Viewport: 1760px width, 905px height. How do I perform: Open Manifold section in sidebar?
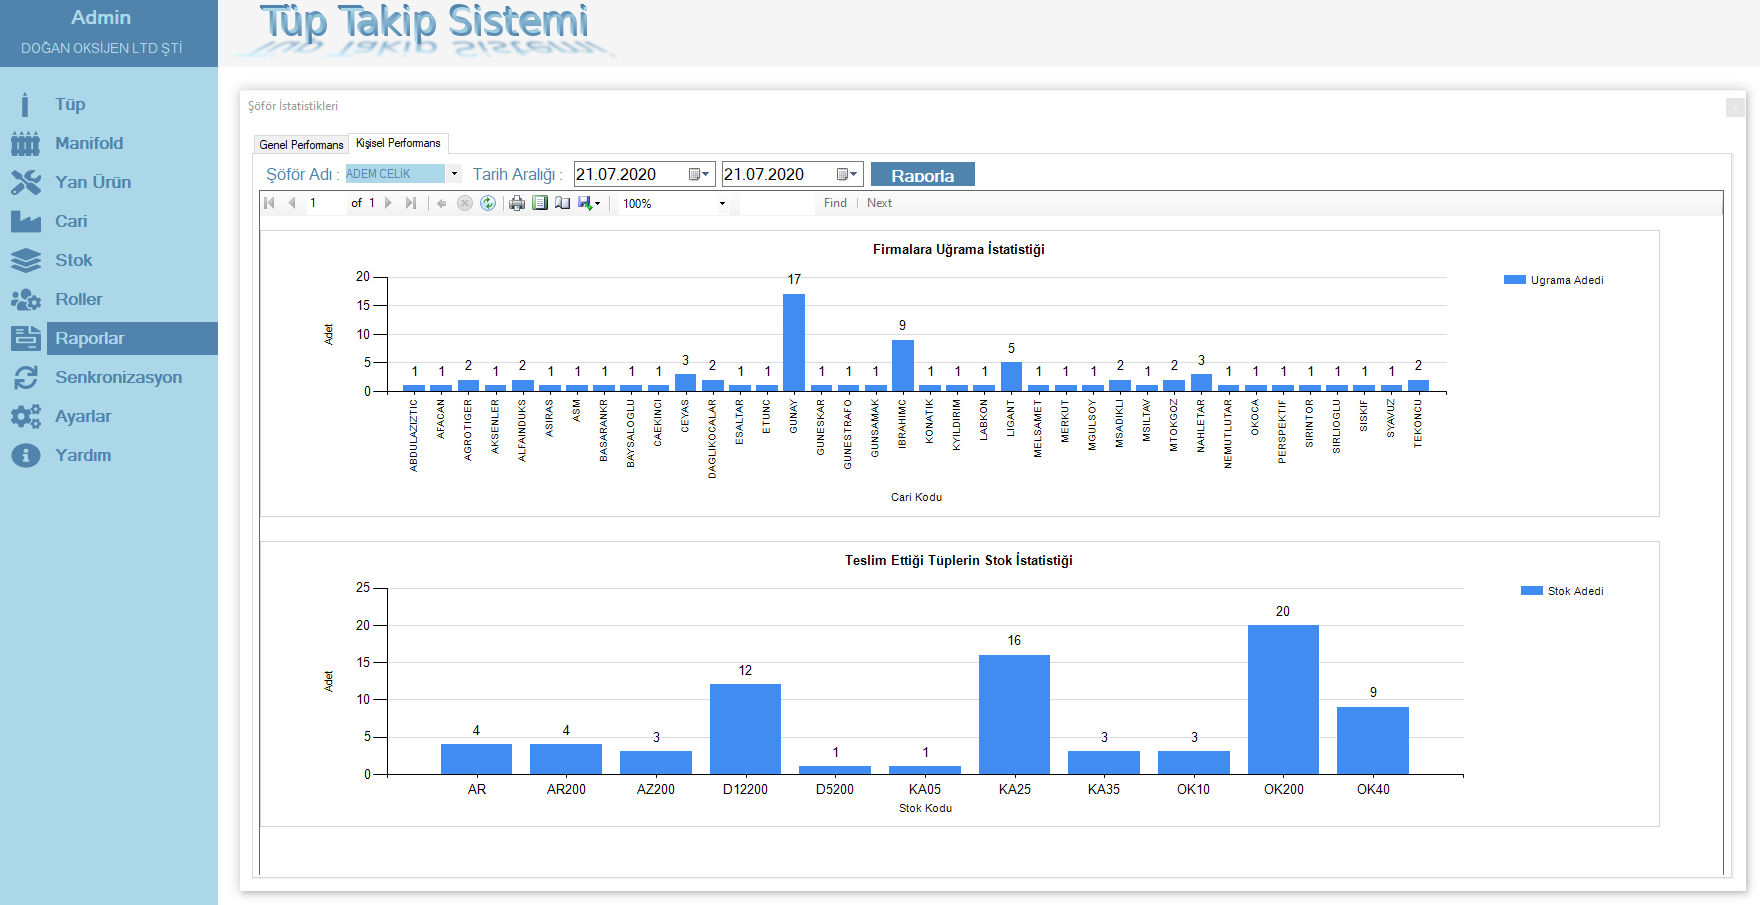89,143
